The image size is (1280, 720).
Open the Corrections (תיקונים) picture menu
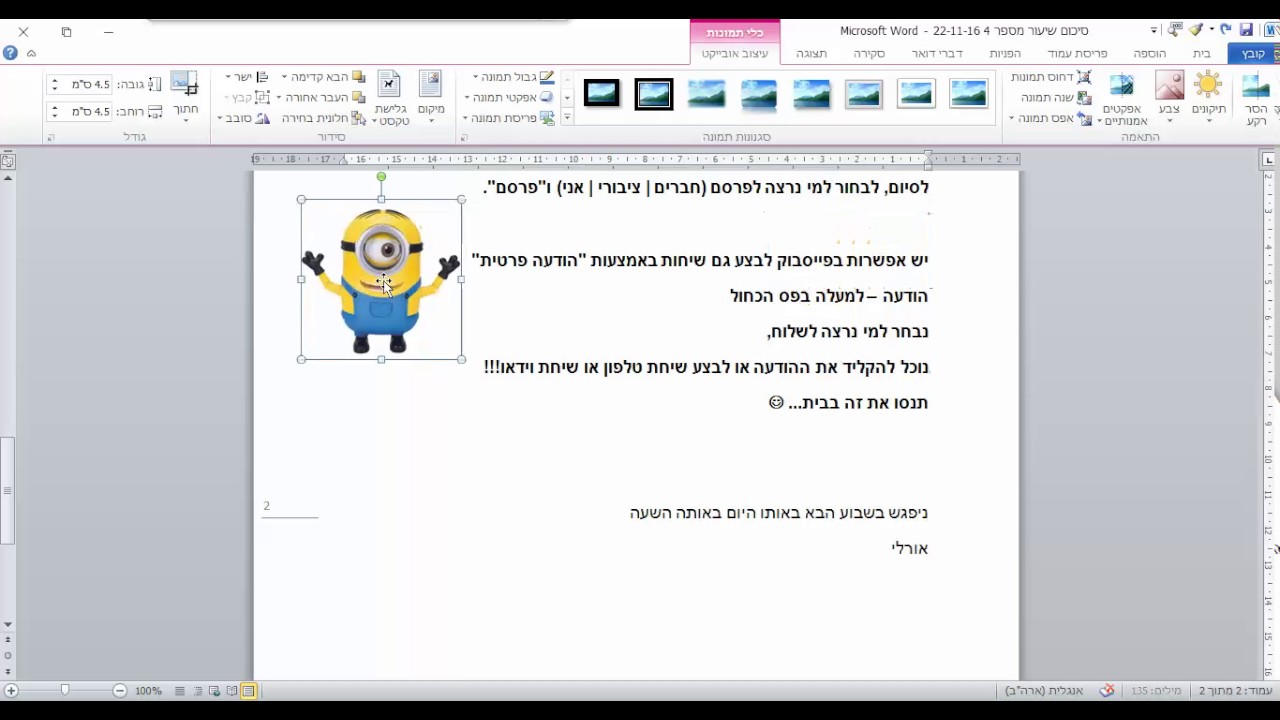pyautogui.click(x=1208, y=98)
